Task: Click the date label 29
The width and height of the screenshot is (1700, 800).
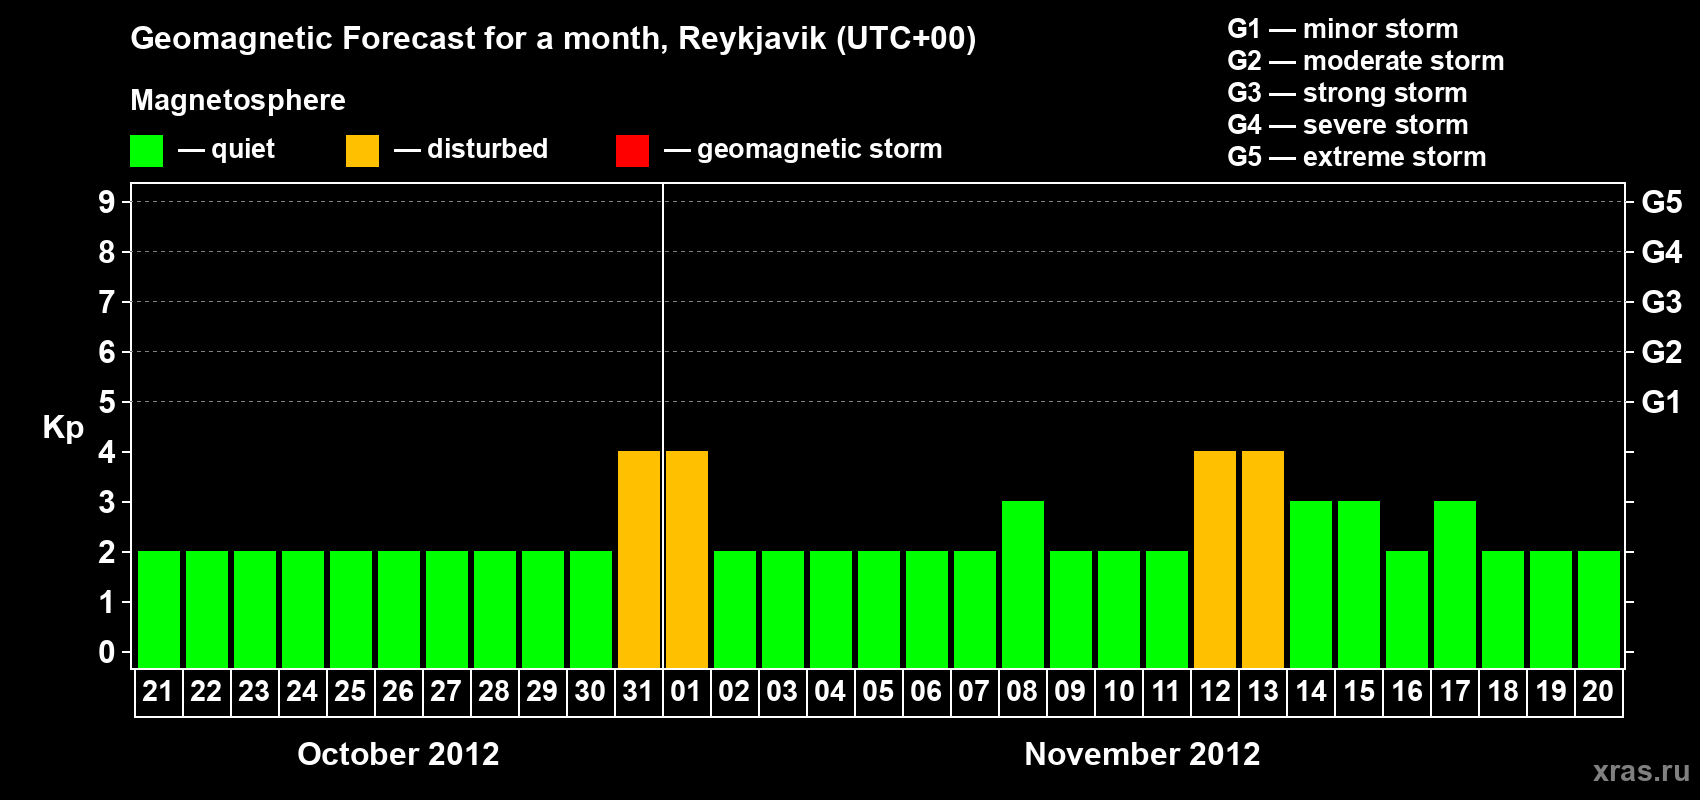Action: point(542,692)
